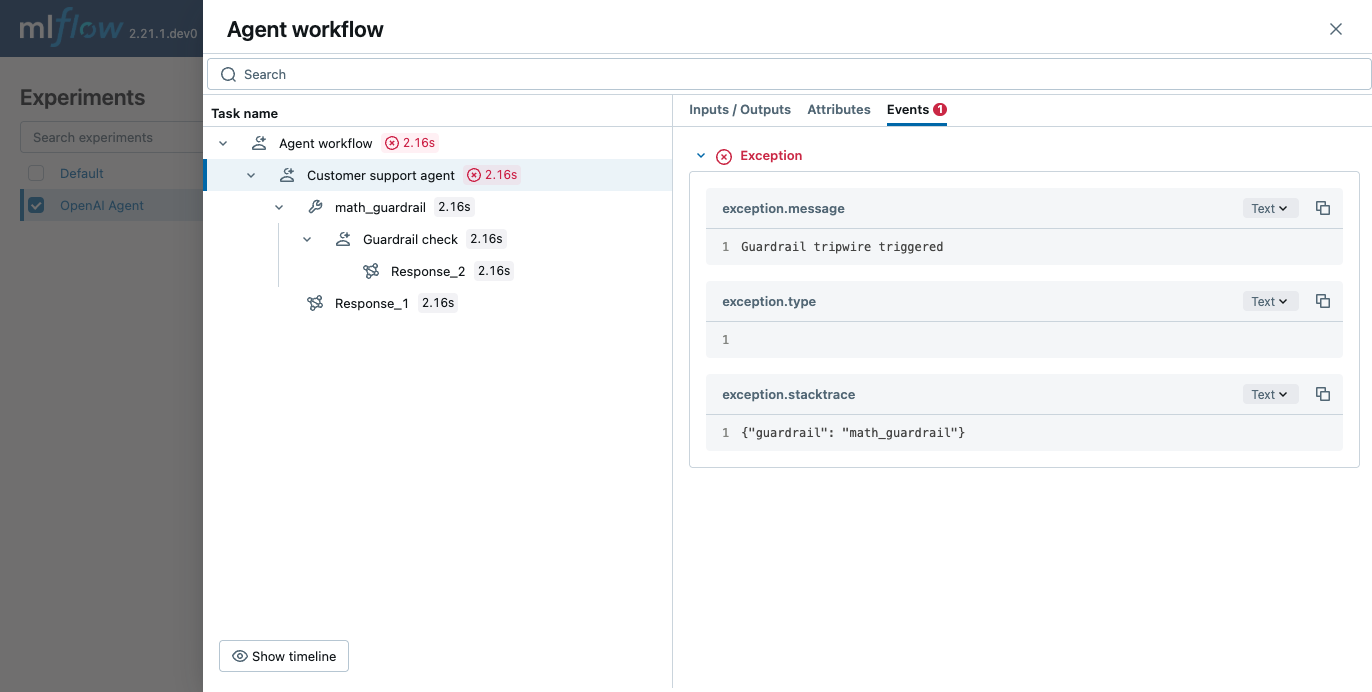Uncheck the OpenAI Agent experiment checkbox
The height and width of the screenshot is (692, 1372).
point(36,204)
